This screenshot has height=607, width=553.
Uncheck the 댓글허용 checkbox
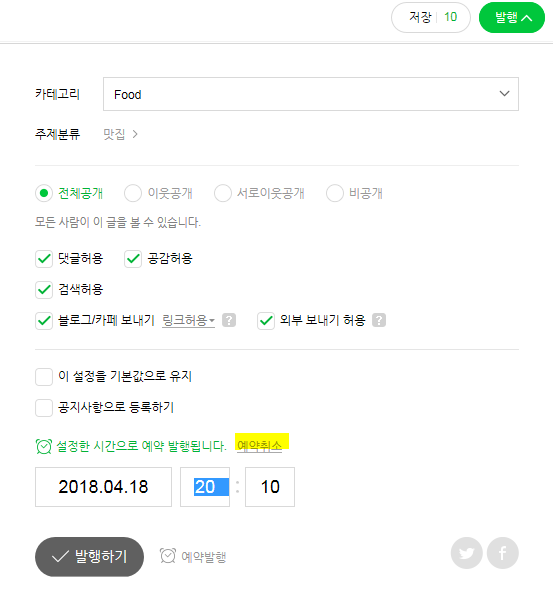click(x=44, y=258)
